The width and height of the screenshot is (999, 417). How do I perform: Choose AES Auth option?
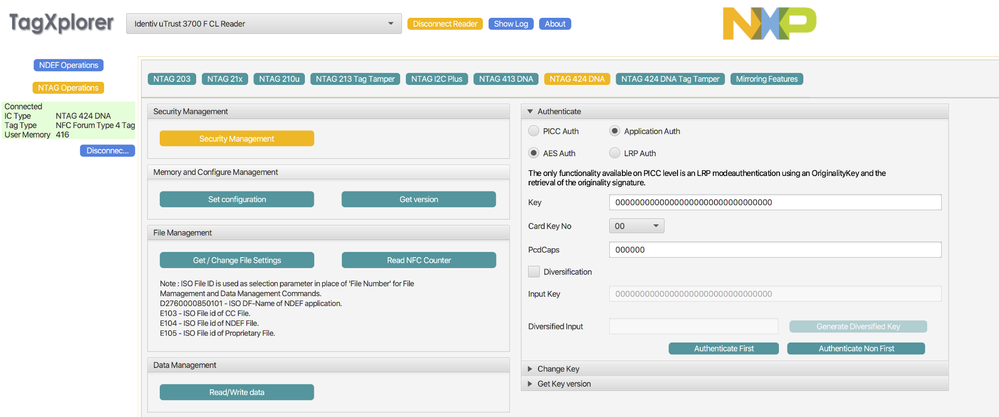534,153
